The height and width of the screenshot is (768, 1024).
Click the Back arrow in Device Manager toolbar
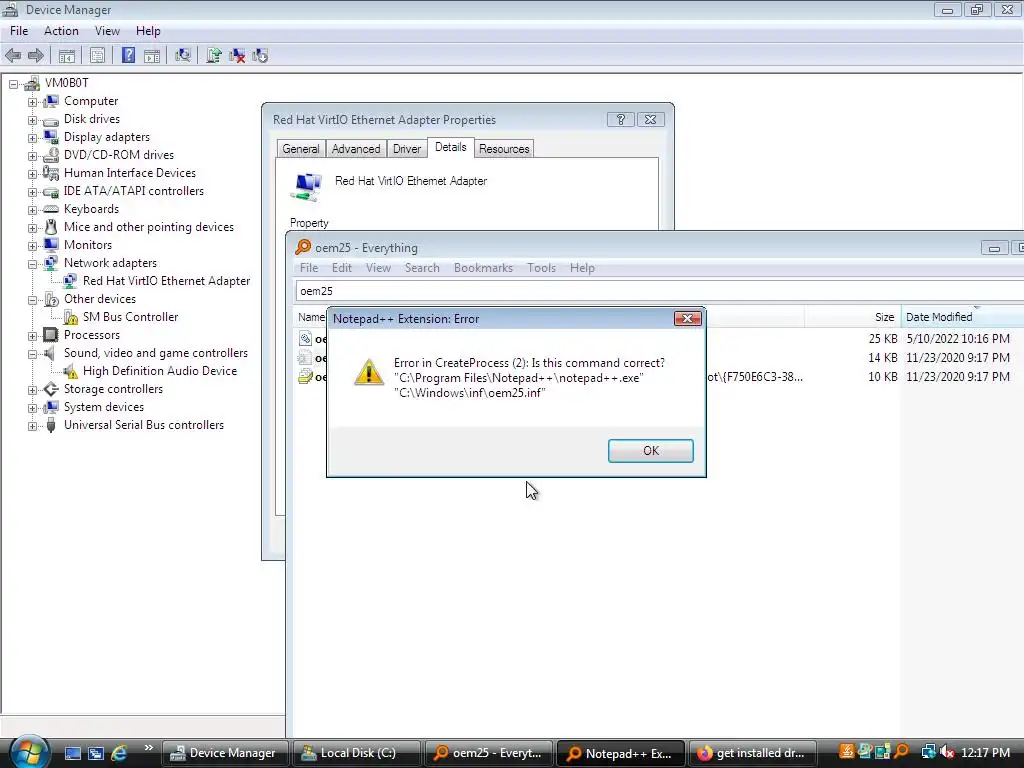click(13, 56)
